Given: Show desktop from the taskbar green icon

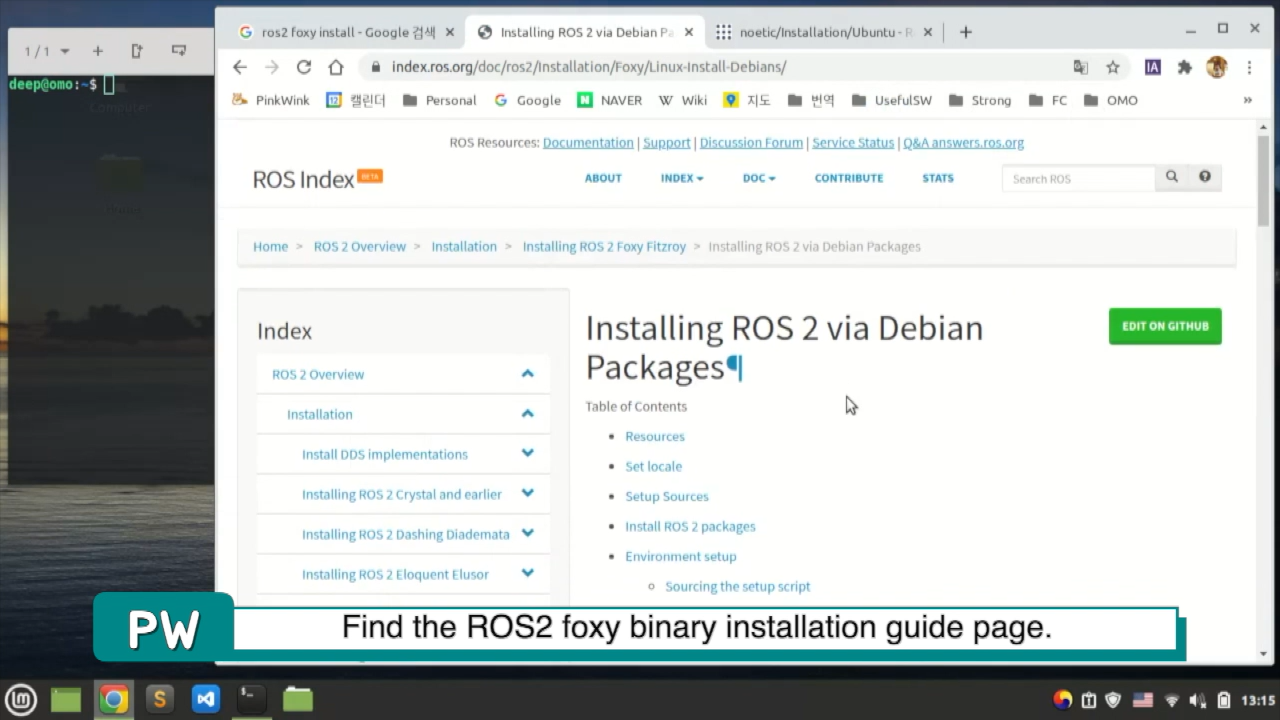Looking at the screenshot, I should 66,699.
